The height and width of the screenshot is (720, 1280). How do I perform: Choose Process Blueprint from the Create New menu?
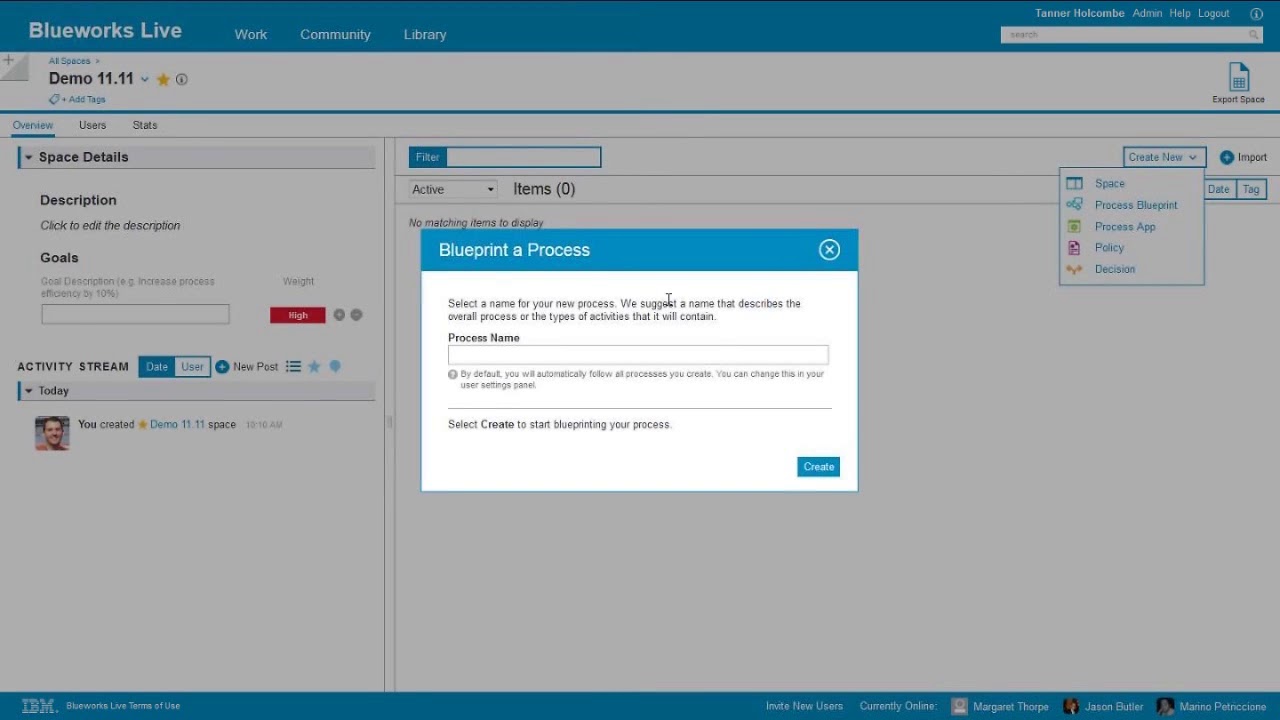pyautogui.click(x=1136, y=205)
